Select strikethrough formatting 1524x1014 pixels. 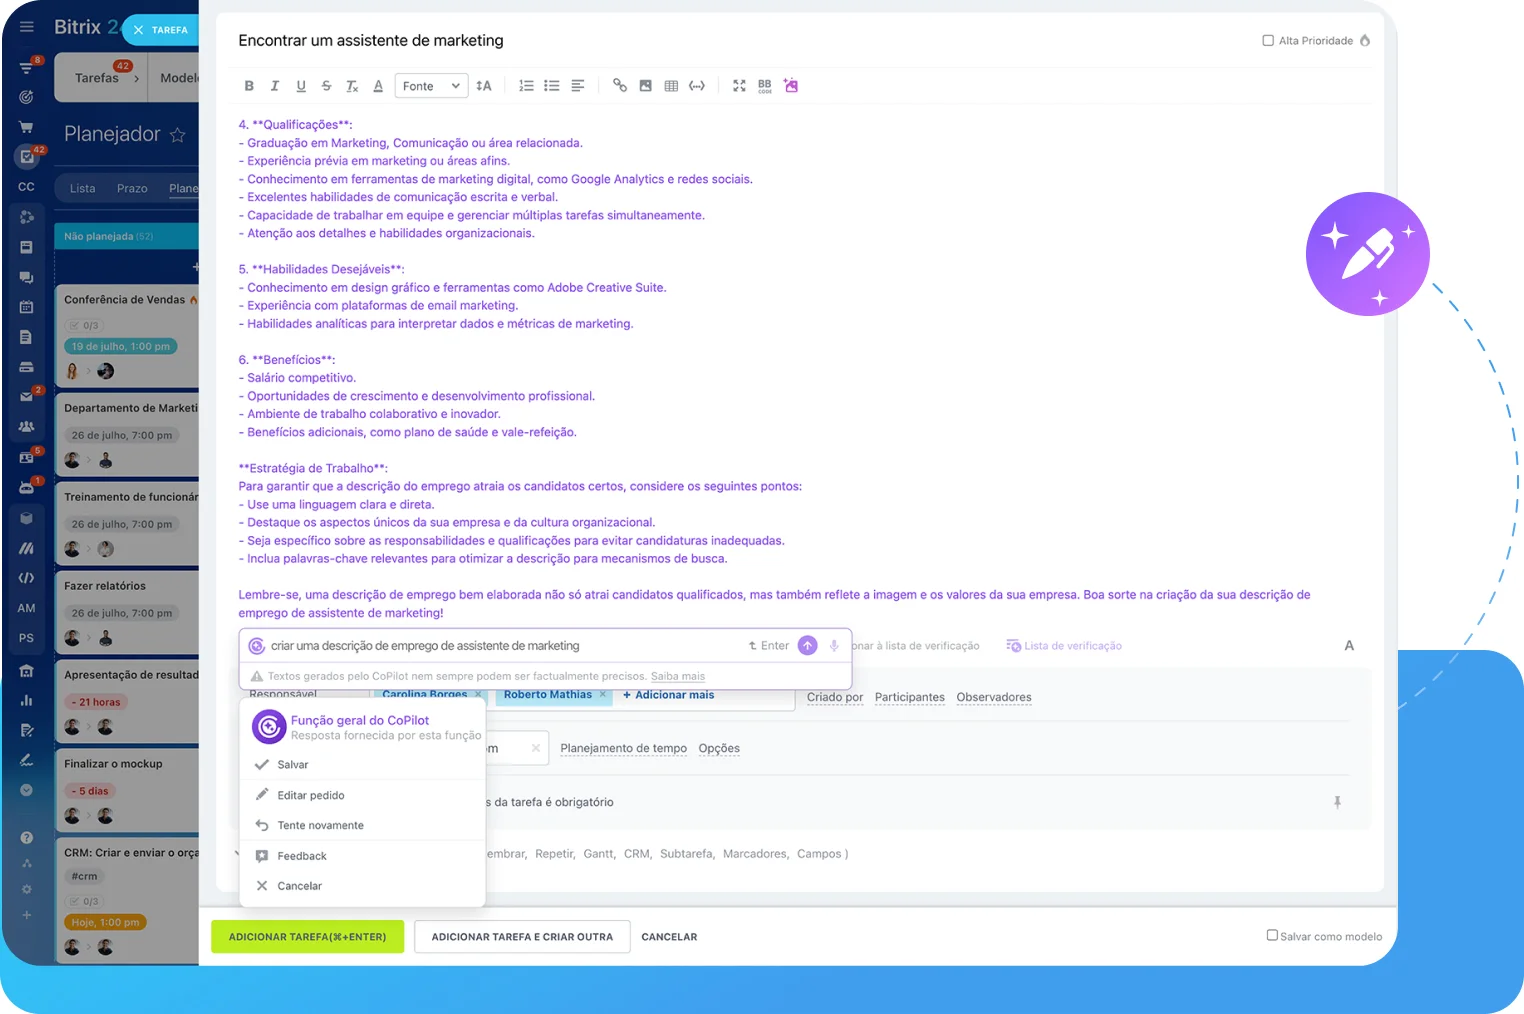[326, 85]
